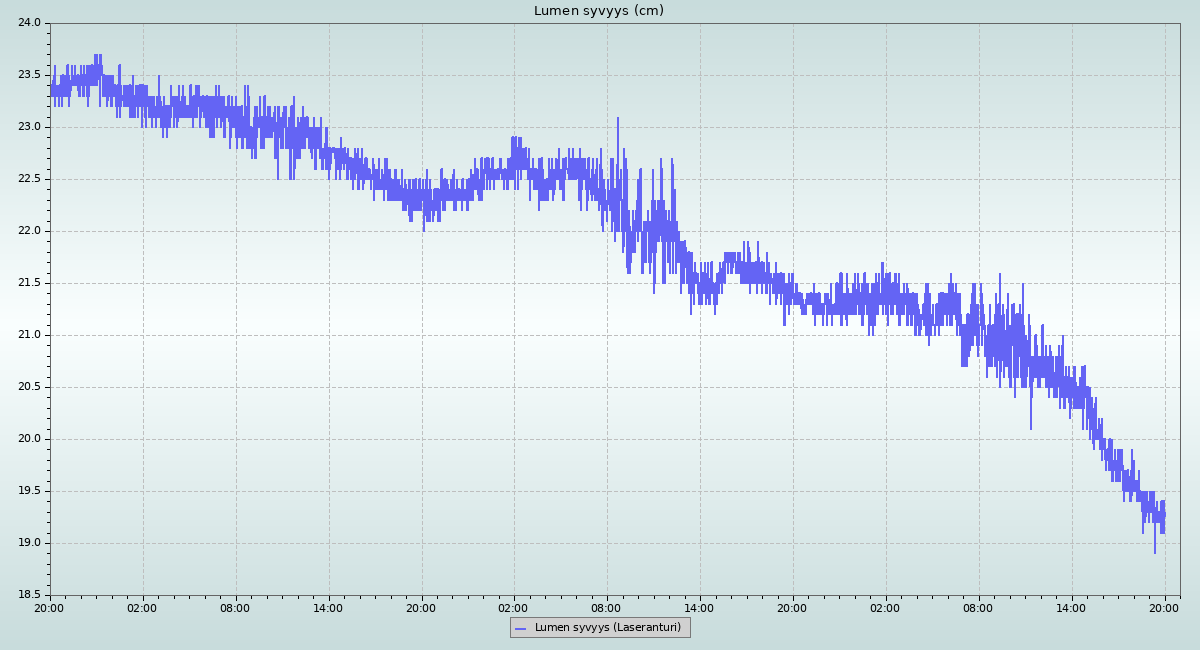Select the 19.0 y-axis tick label
Viewport: 1200px width, 650px height.
tap(29, 543)
